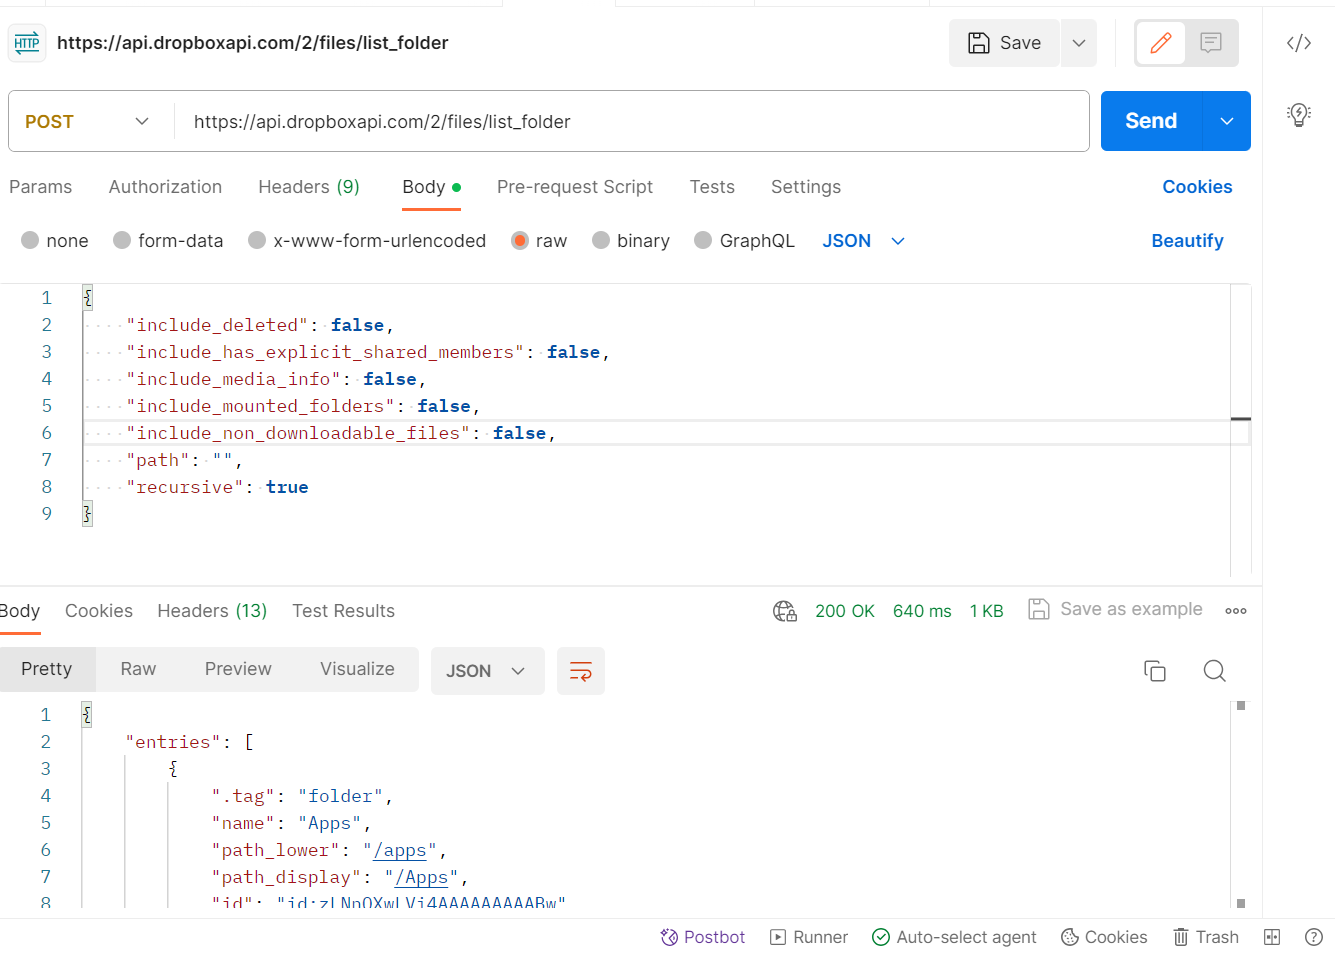Open the comments view icon
This screenshot has width=1335, height=955.
[1211, 43]
